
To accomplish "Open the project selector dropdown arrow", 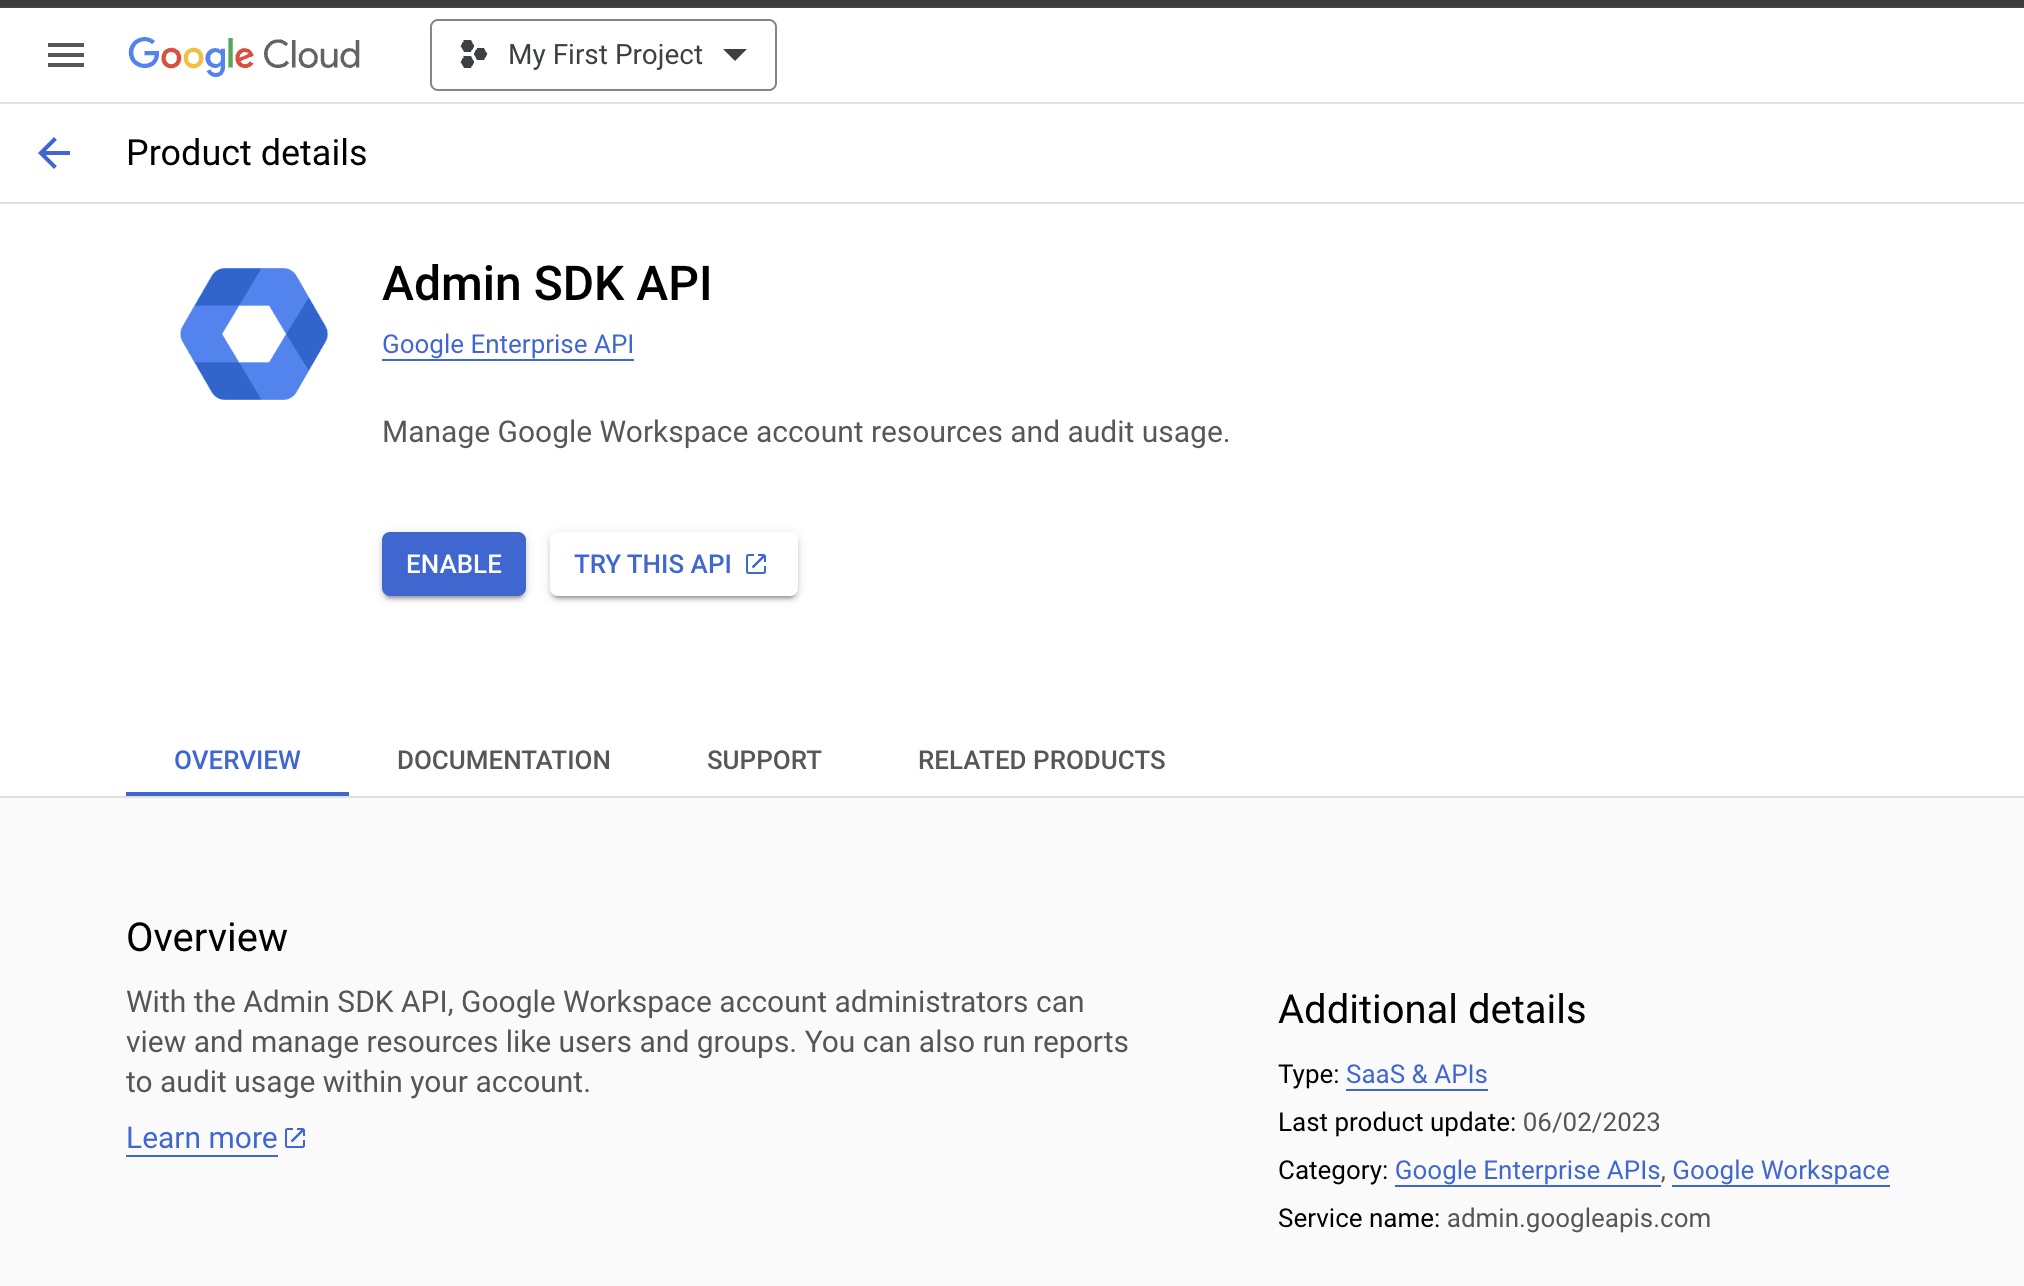I will (735, 56).
